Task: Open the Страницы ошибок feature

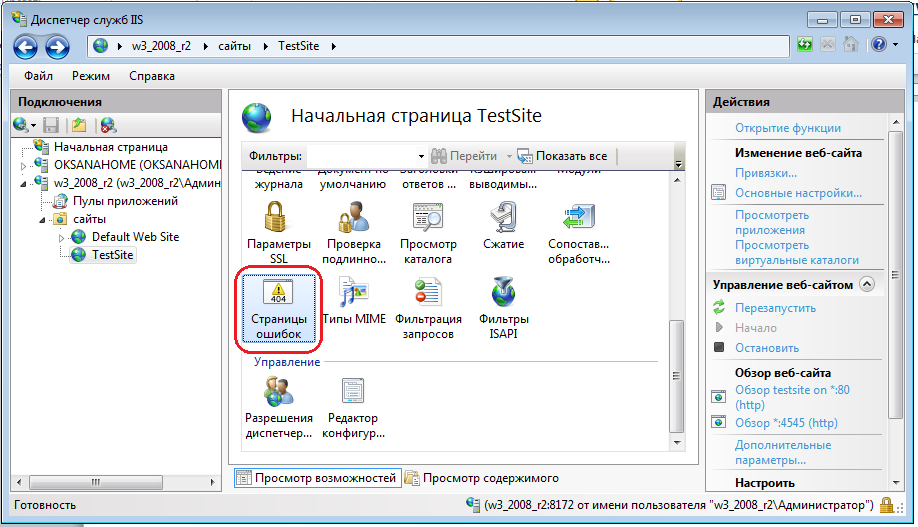Action: 279,309
